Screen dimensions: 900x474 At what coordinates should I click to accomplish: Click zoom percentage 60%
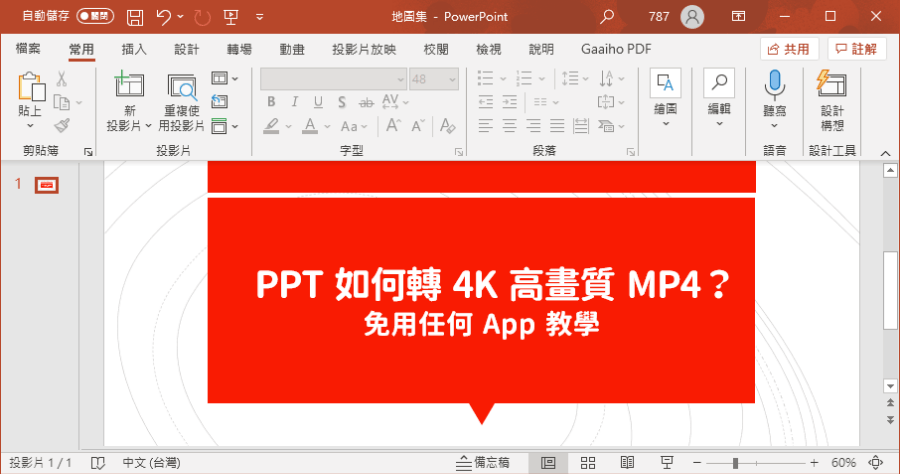(x=843, y=463)
